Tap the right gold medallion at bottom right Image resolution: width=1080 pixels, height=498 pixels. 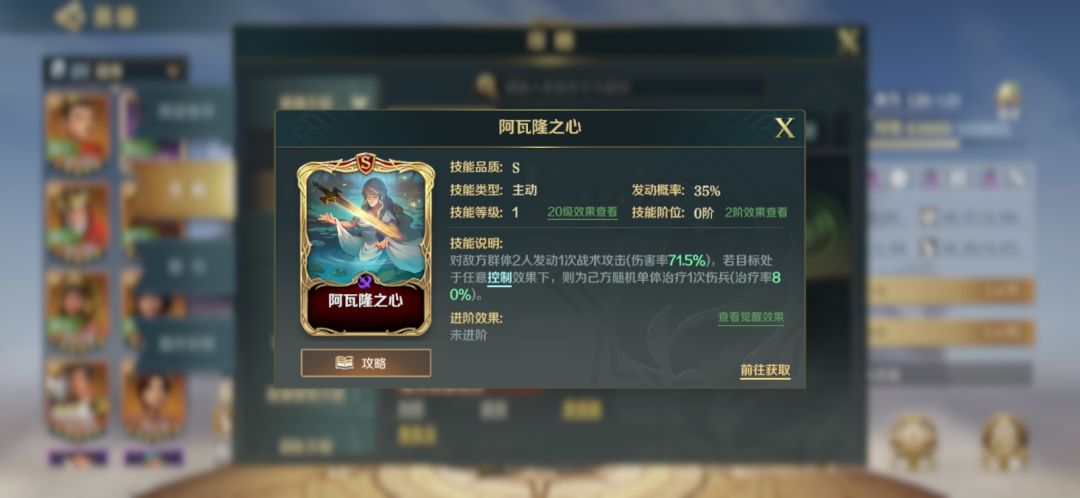(1005, 441)
